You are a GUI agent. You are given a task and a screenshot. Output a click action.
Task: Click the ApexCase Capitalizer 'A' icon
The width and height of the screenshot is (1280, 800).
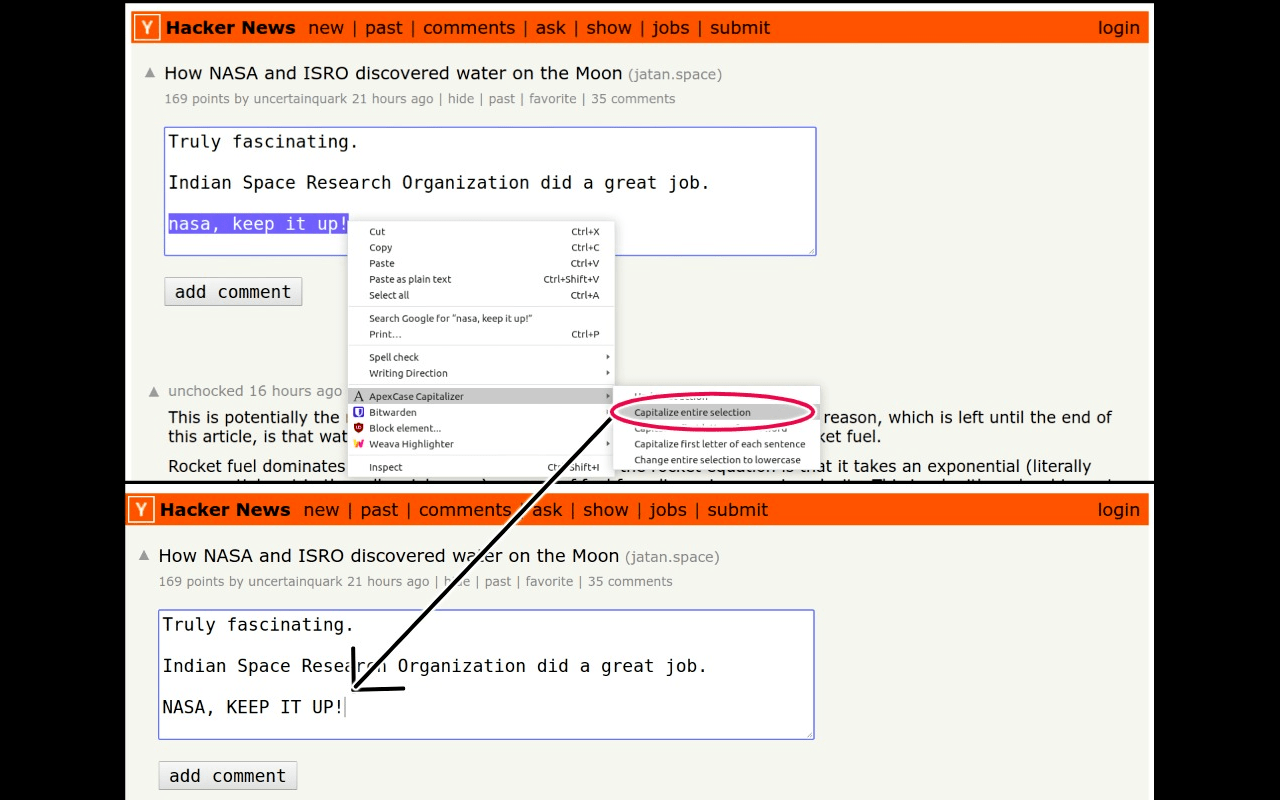click(359, 397)
